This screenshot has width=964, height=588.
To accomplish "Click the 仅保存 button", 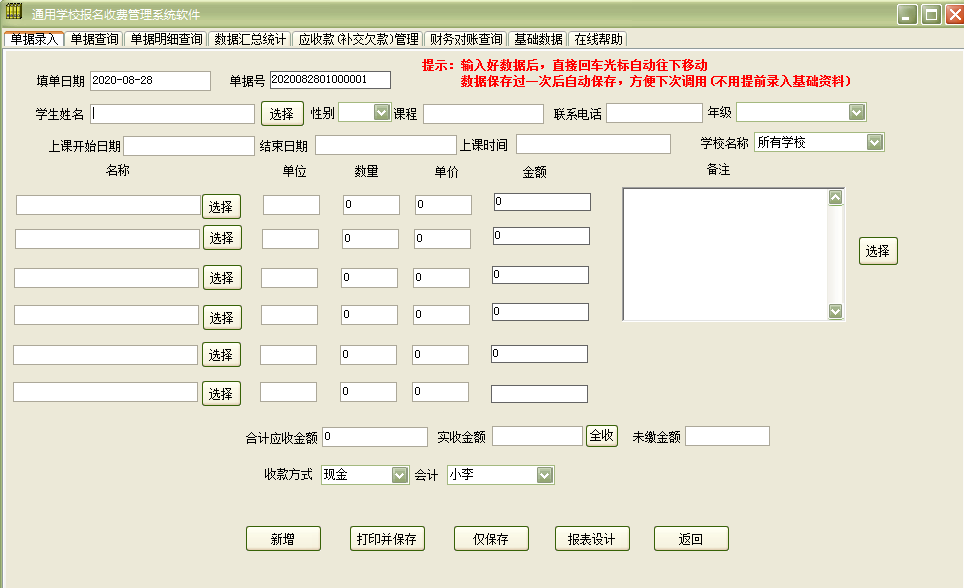I will [x=491, y=538].
